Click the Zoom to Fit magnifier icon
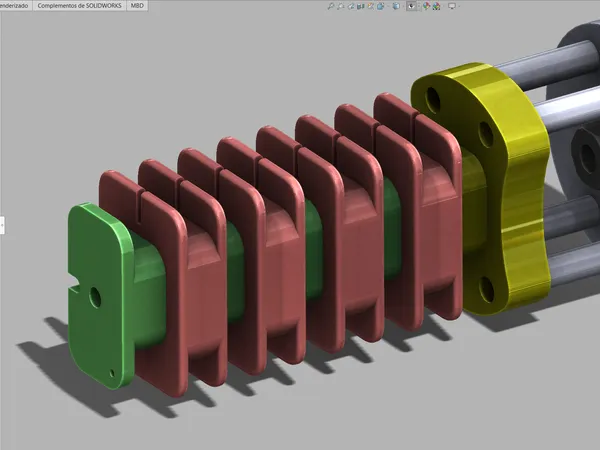Image resolution: width=600 pixels, height=450 pixels. pyautogui.click(x=332, y=5)
